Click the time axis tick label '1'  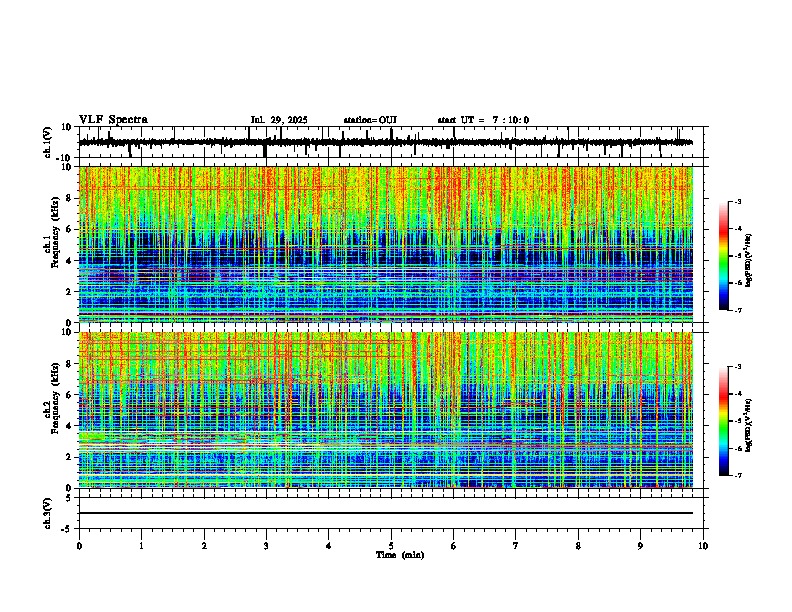tap(141, 546)
